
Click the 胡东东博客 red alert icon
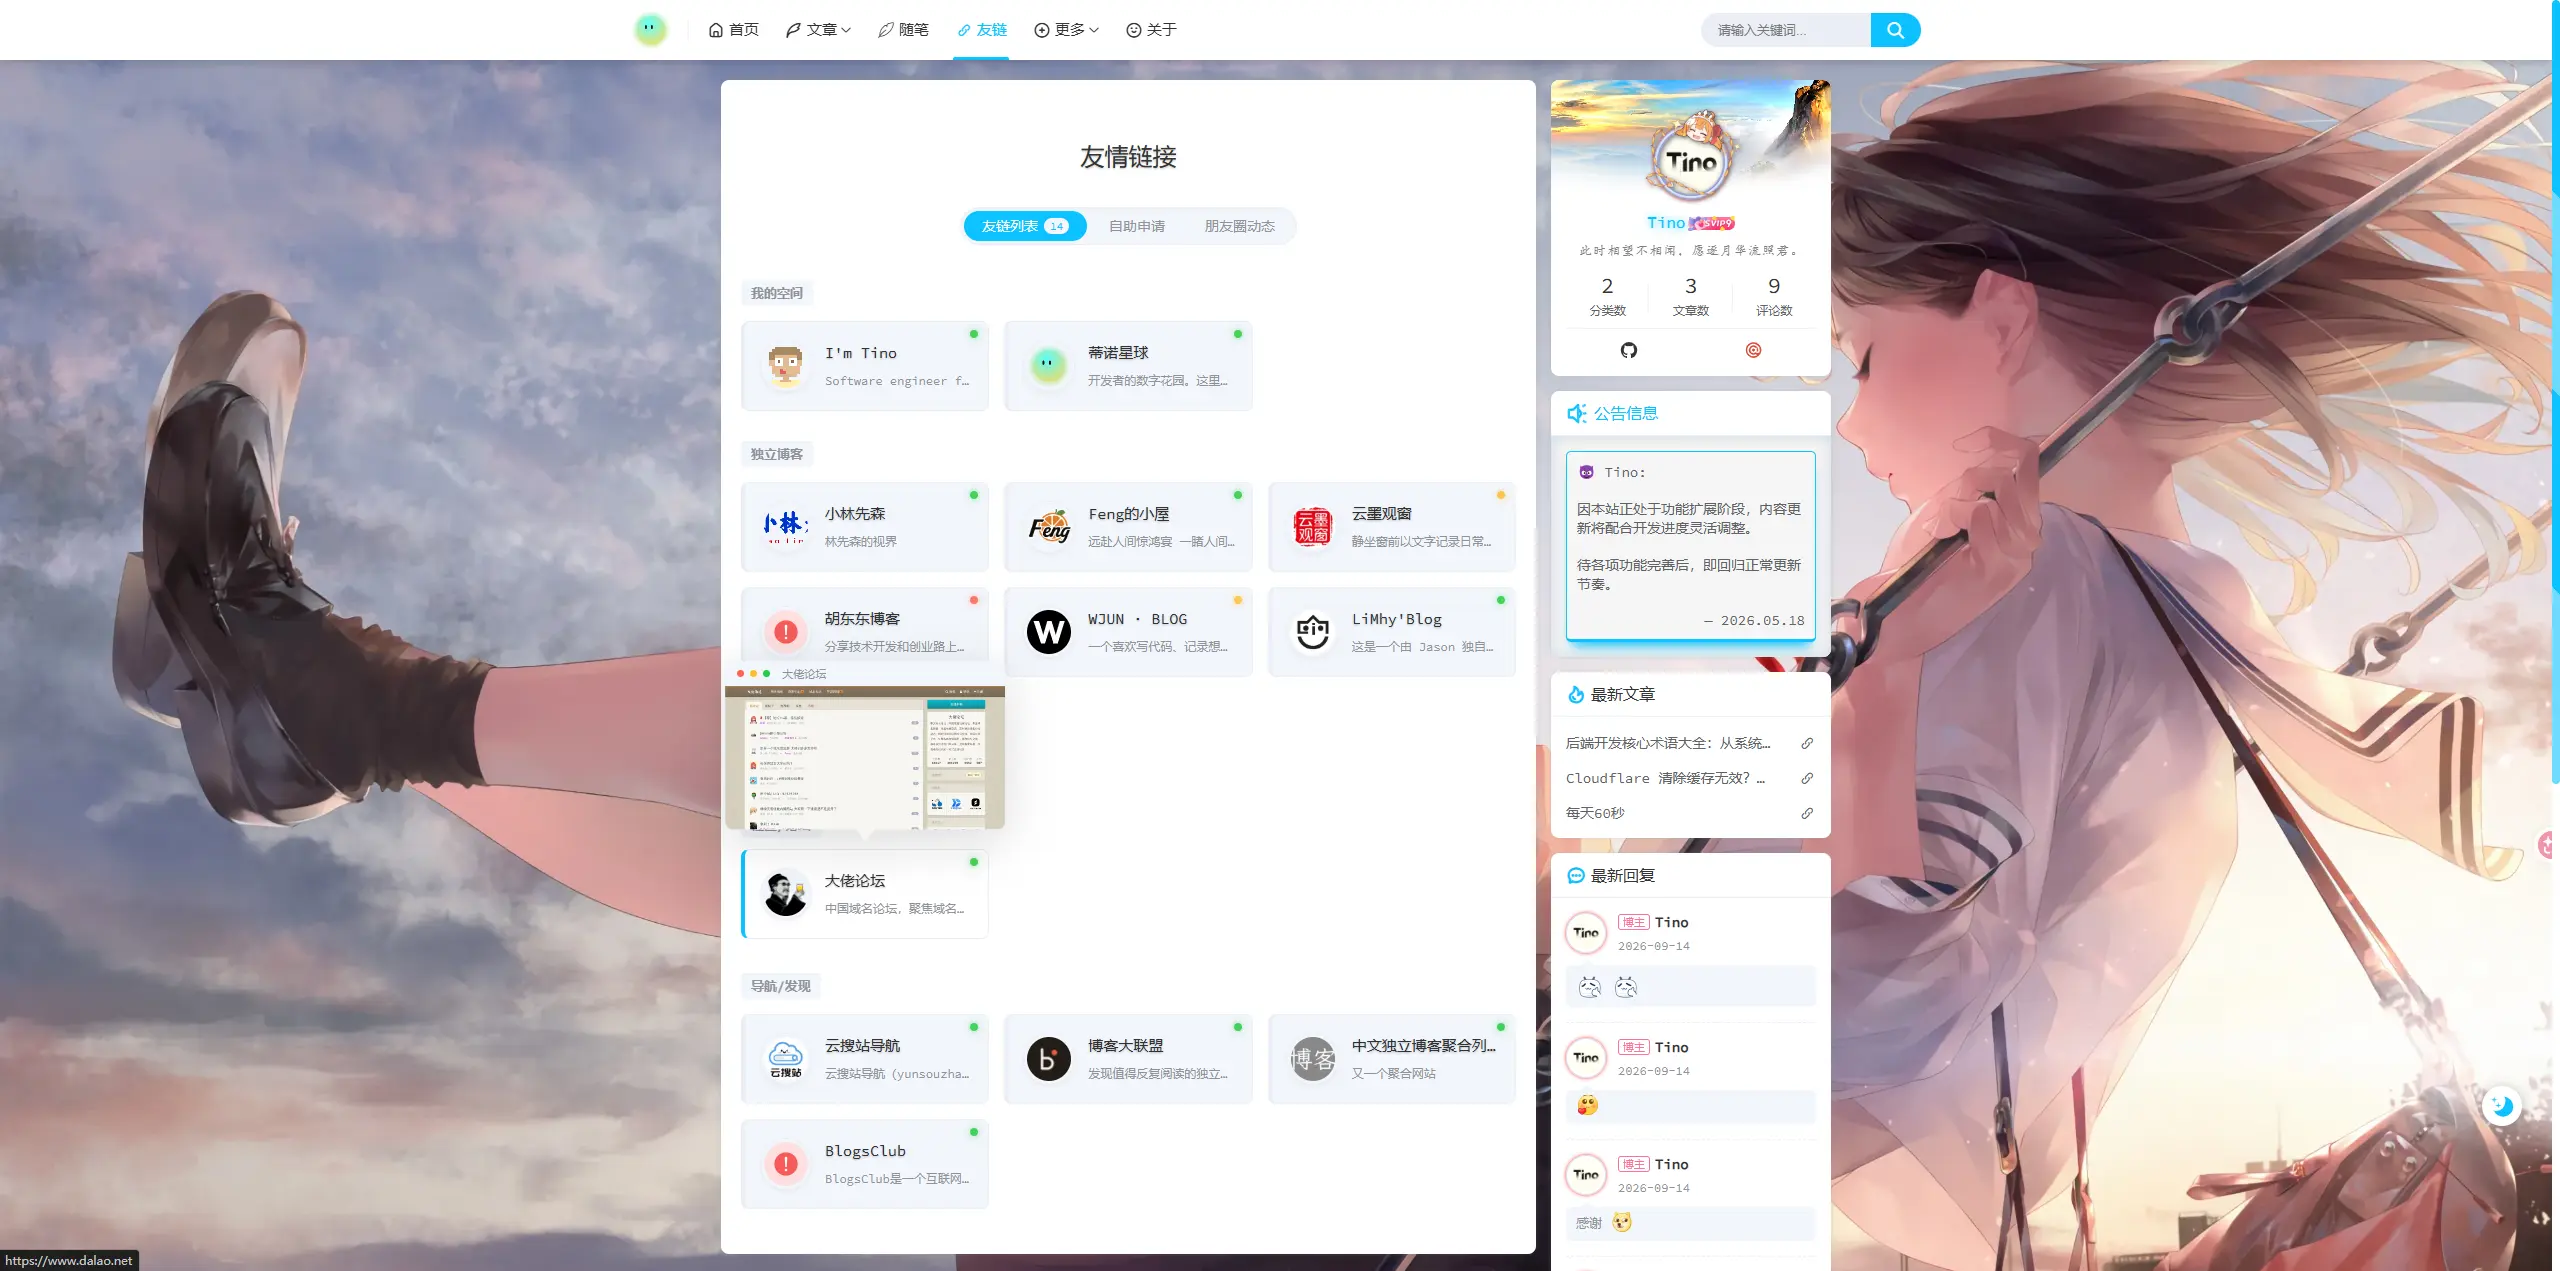pos(786,632)
